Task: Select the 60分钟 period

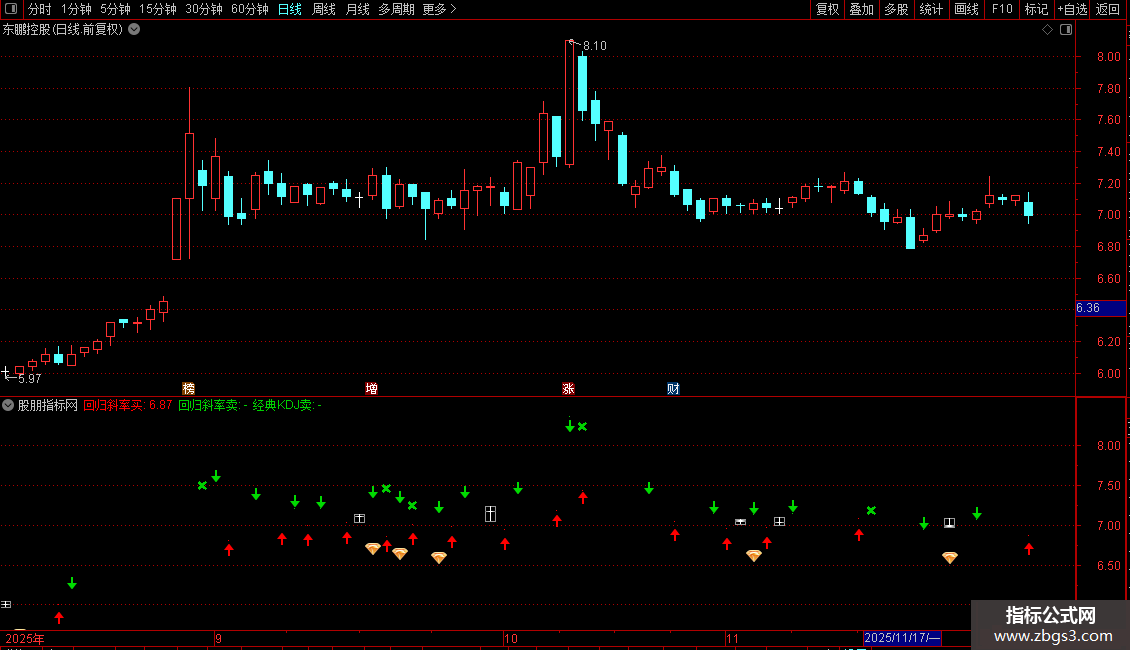Action: pos(249,9)
